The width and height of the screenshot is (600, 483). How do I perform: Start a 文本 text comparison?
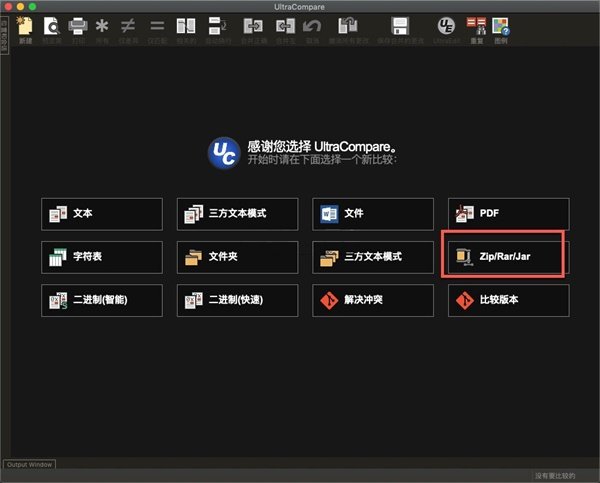coord(102,214)
